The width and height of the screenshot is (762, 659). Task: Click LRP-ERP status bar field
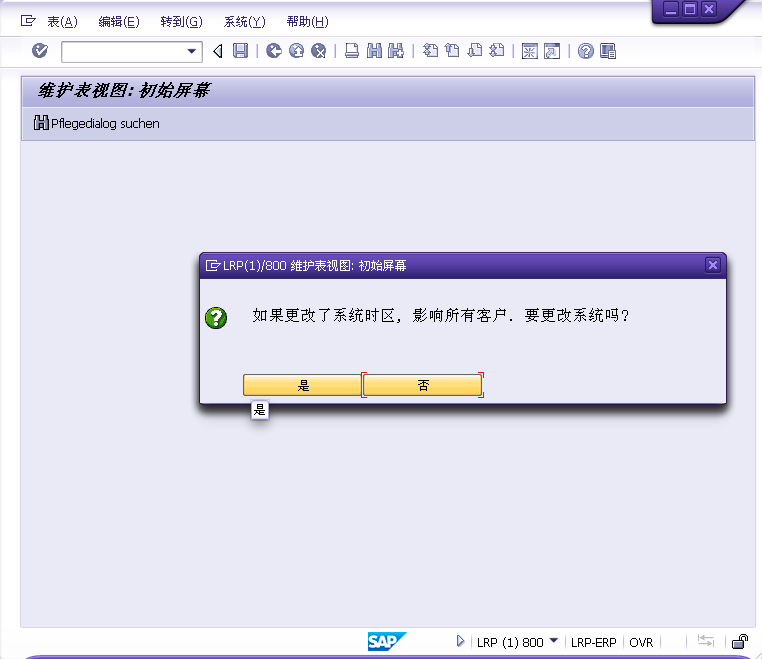click(593, 642)
